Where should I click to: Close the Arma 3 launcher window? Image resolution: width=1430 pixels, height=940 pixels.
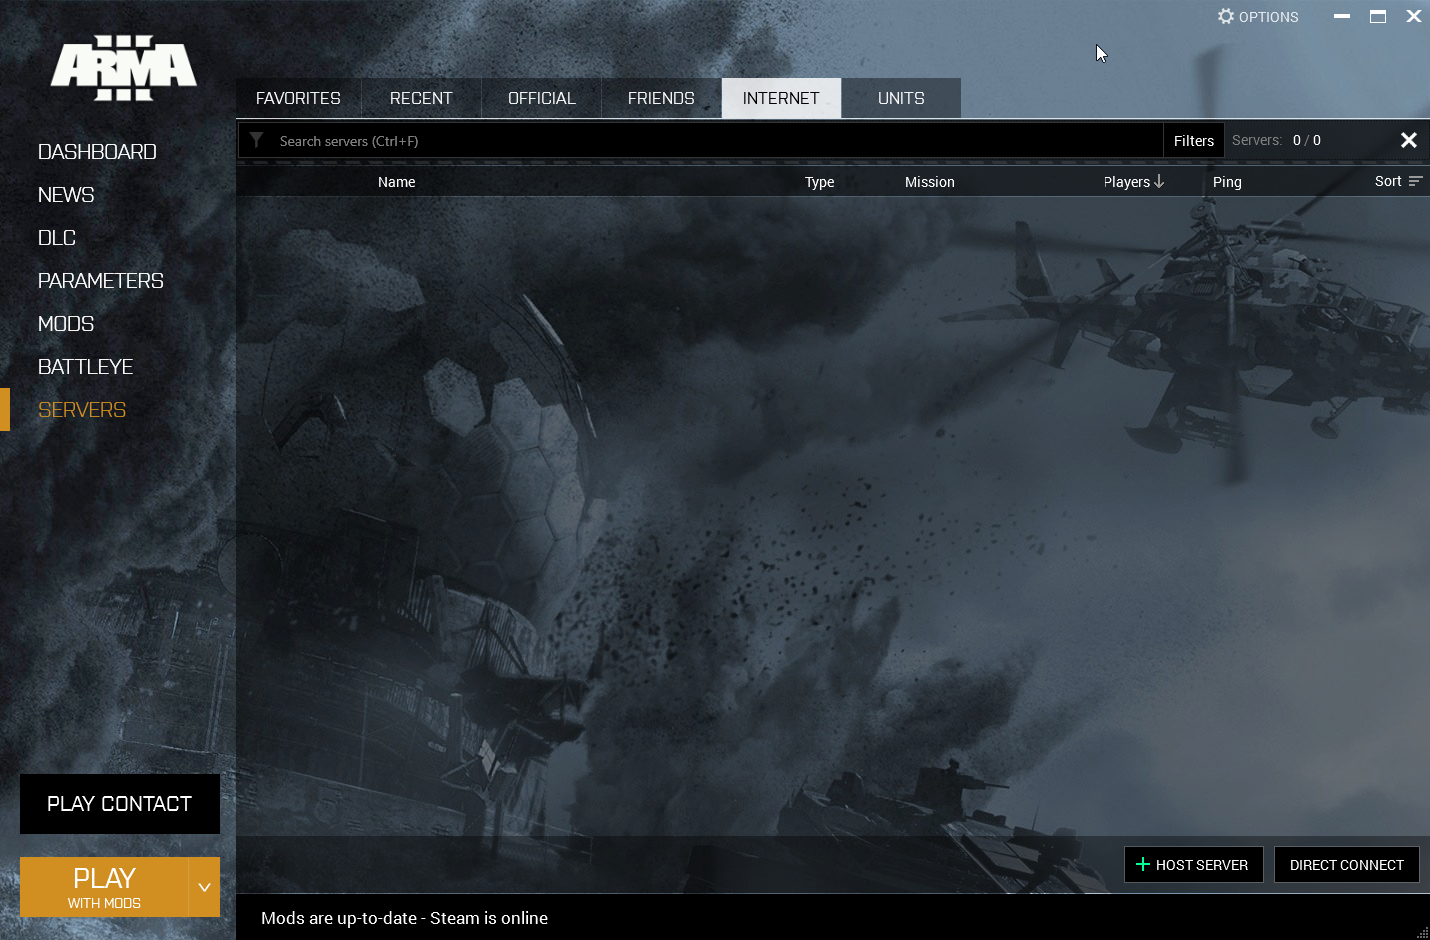1414,16
